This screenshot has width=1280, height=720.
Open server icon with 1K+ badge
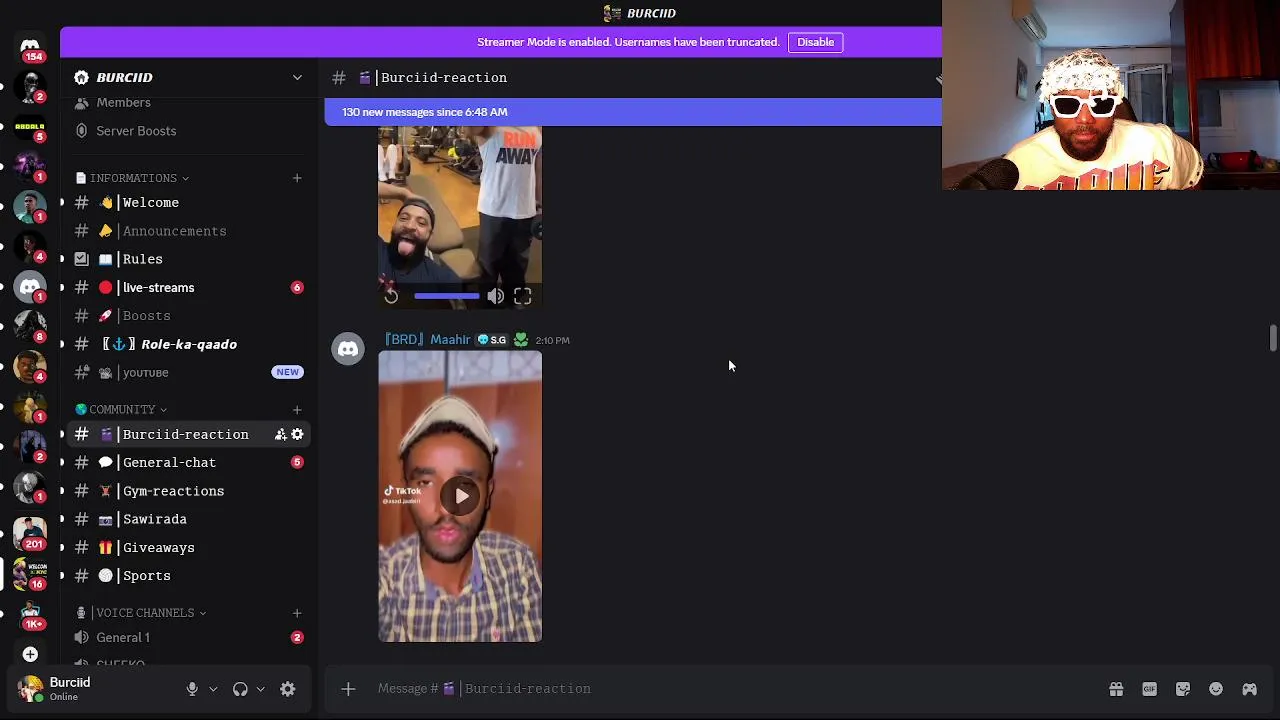[x=30, y=612]
